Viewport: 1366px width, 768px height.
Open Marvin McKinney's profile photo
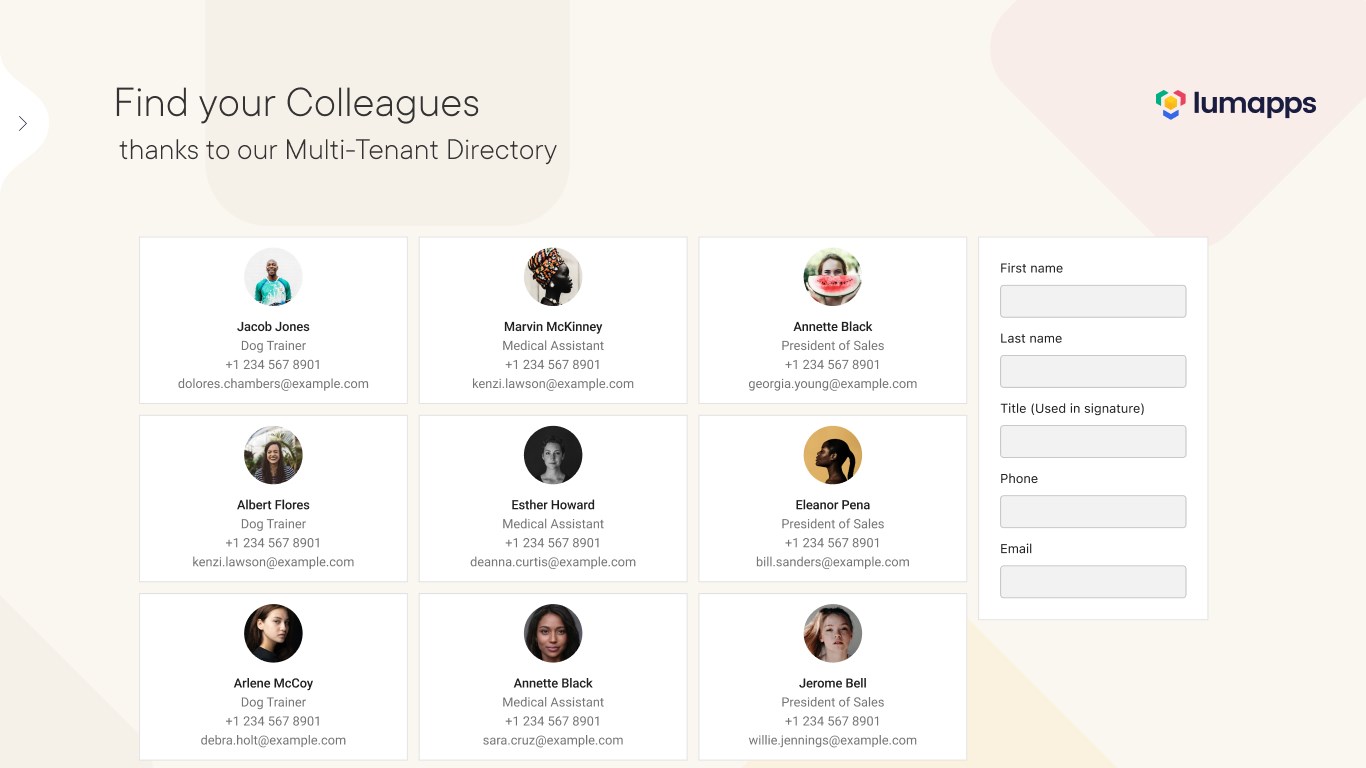point(553,277)
